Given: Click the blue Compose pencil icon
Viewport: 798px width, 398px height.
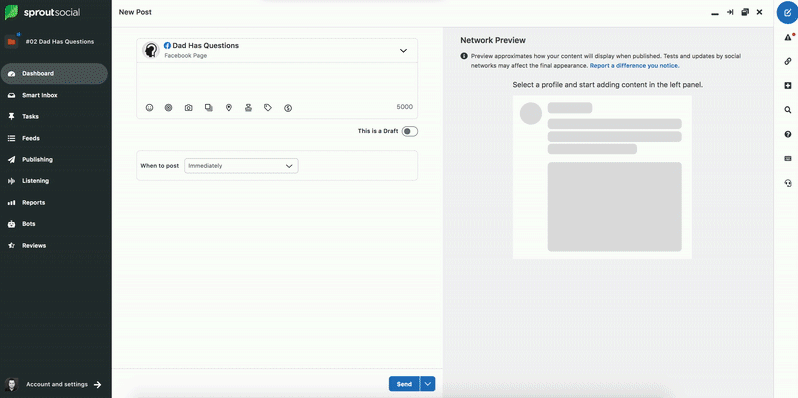Looking at the screenshot, I should pyautogui.click(x=787, y=12).
